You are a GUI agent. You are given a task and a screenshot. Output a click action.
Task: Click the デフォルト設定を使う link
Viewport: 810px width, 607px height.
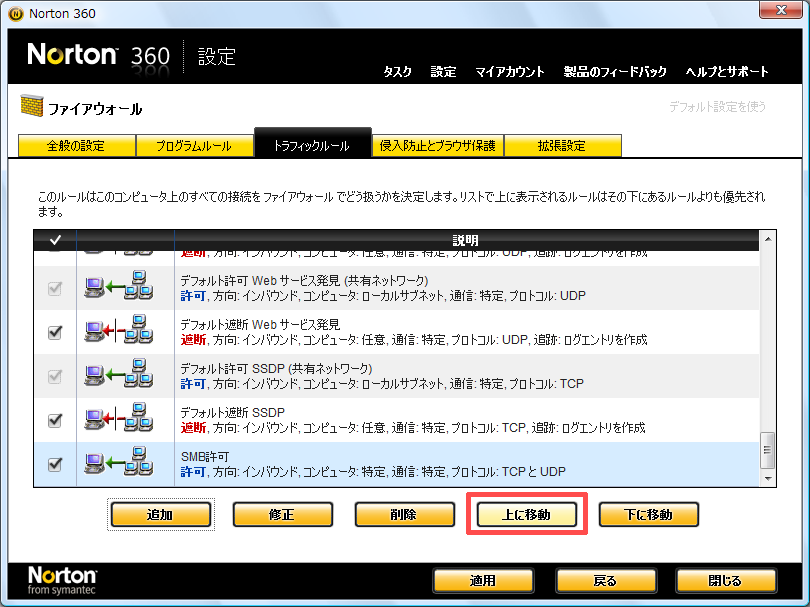[x=717, y=106]
